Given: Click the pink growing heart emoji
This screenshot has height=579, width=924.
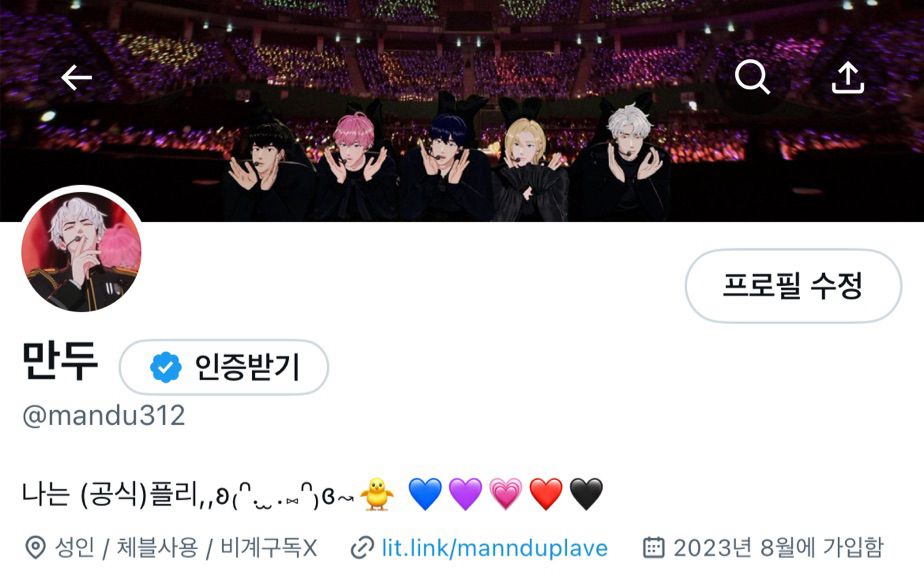Looking at the screenshot, I should 506,494.
